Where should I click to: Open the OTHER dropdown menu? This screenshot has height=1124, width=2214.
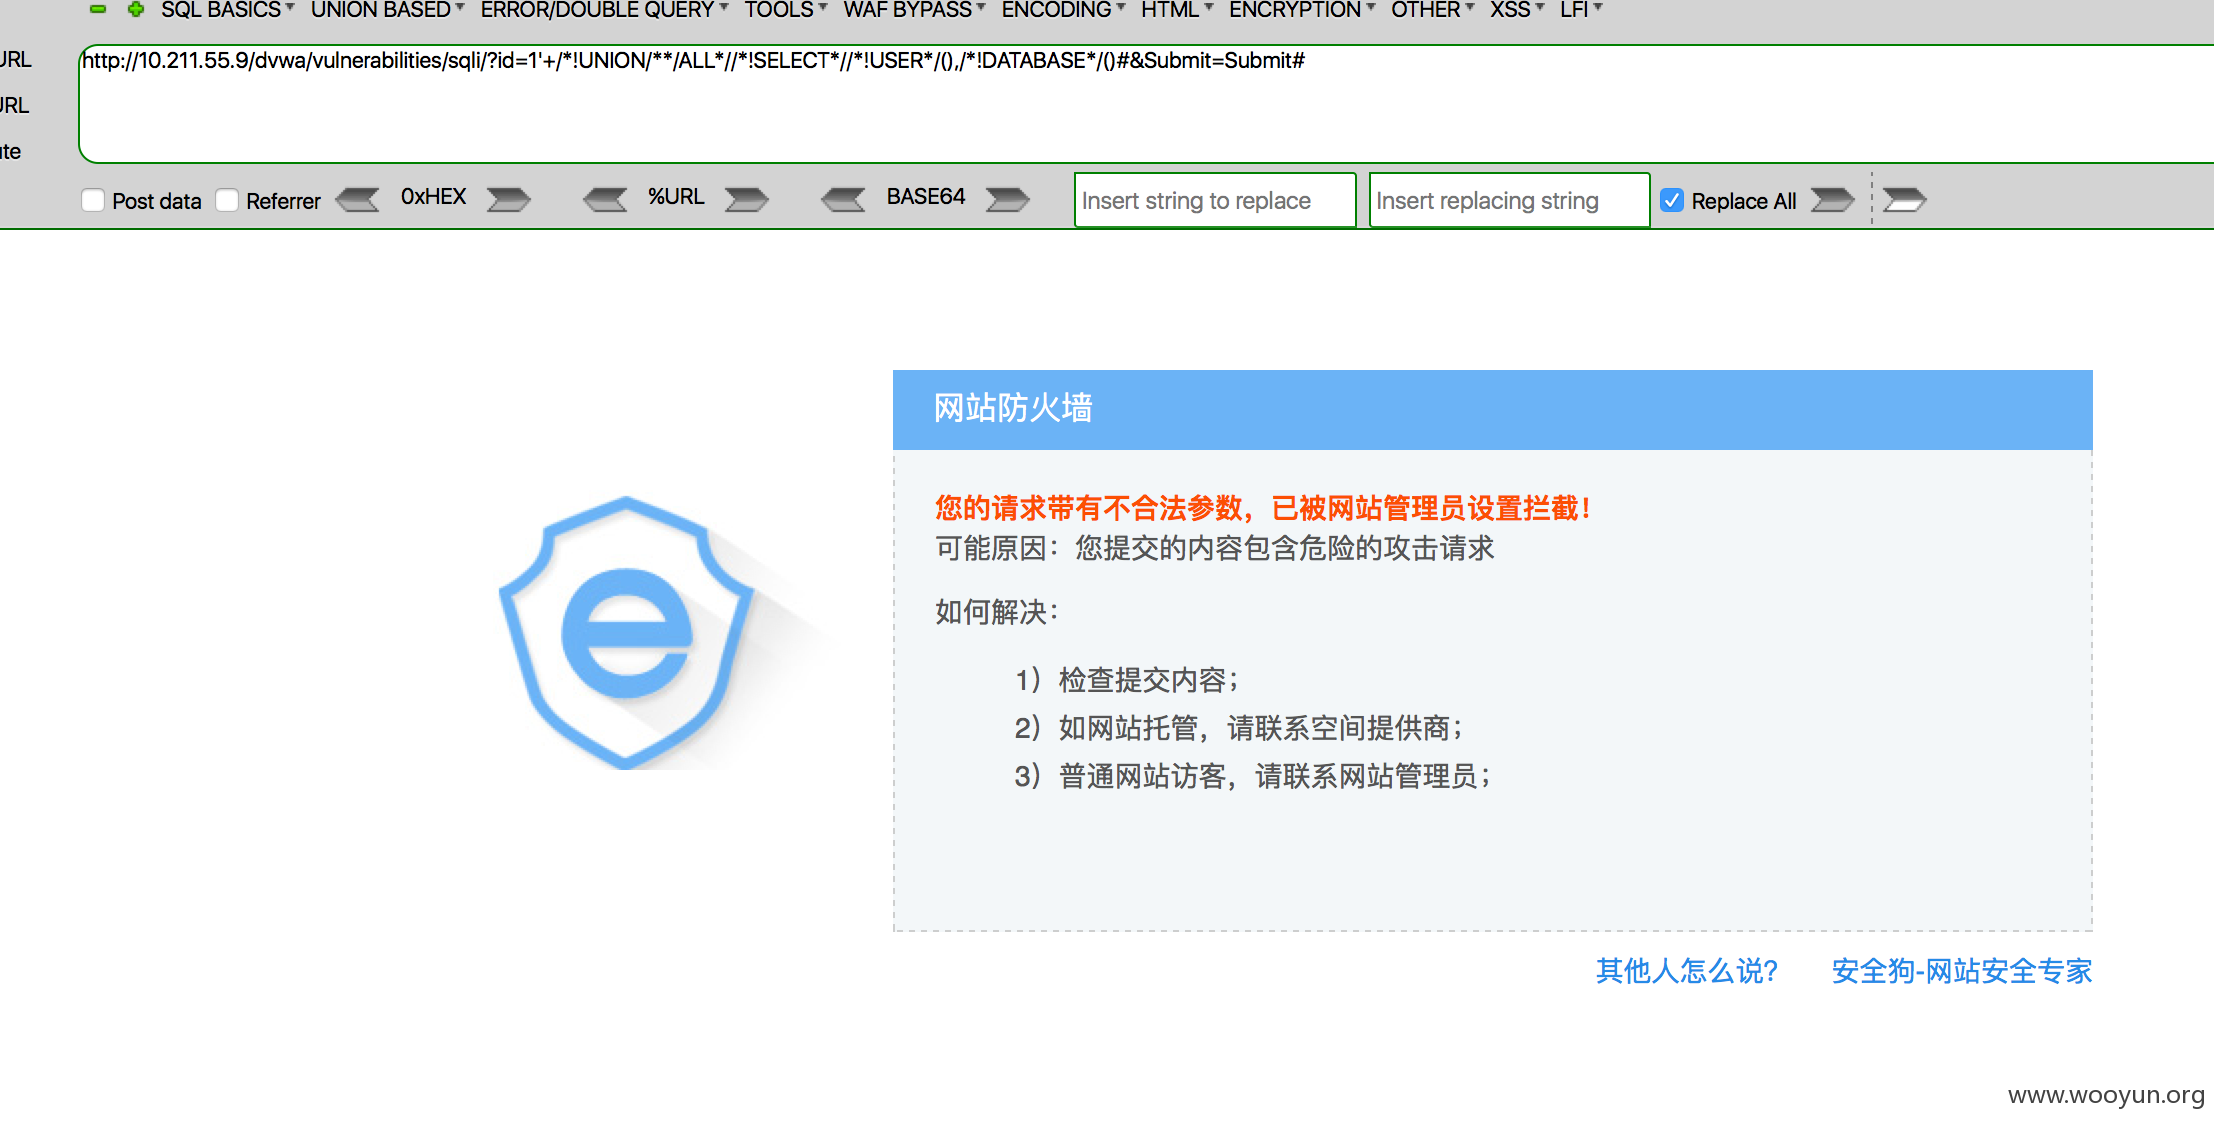[1433, 10]
